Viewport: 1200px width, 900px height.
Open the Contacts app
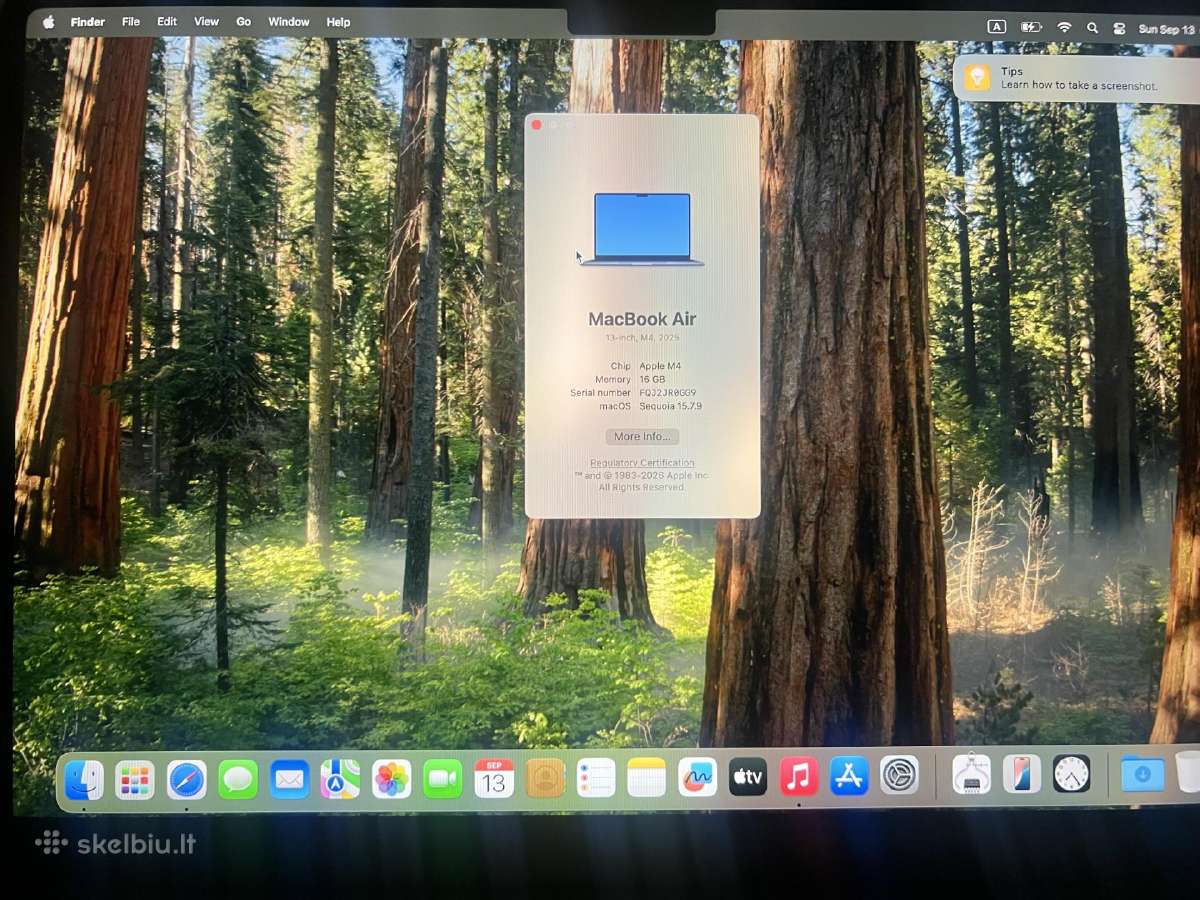(x=545, y=778)
